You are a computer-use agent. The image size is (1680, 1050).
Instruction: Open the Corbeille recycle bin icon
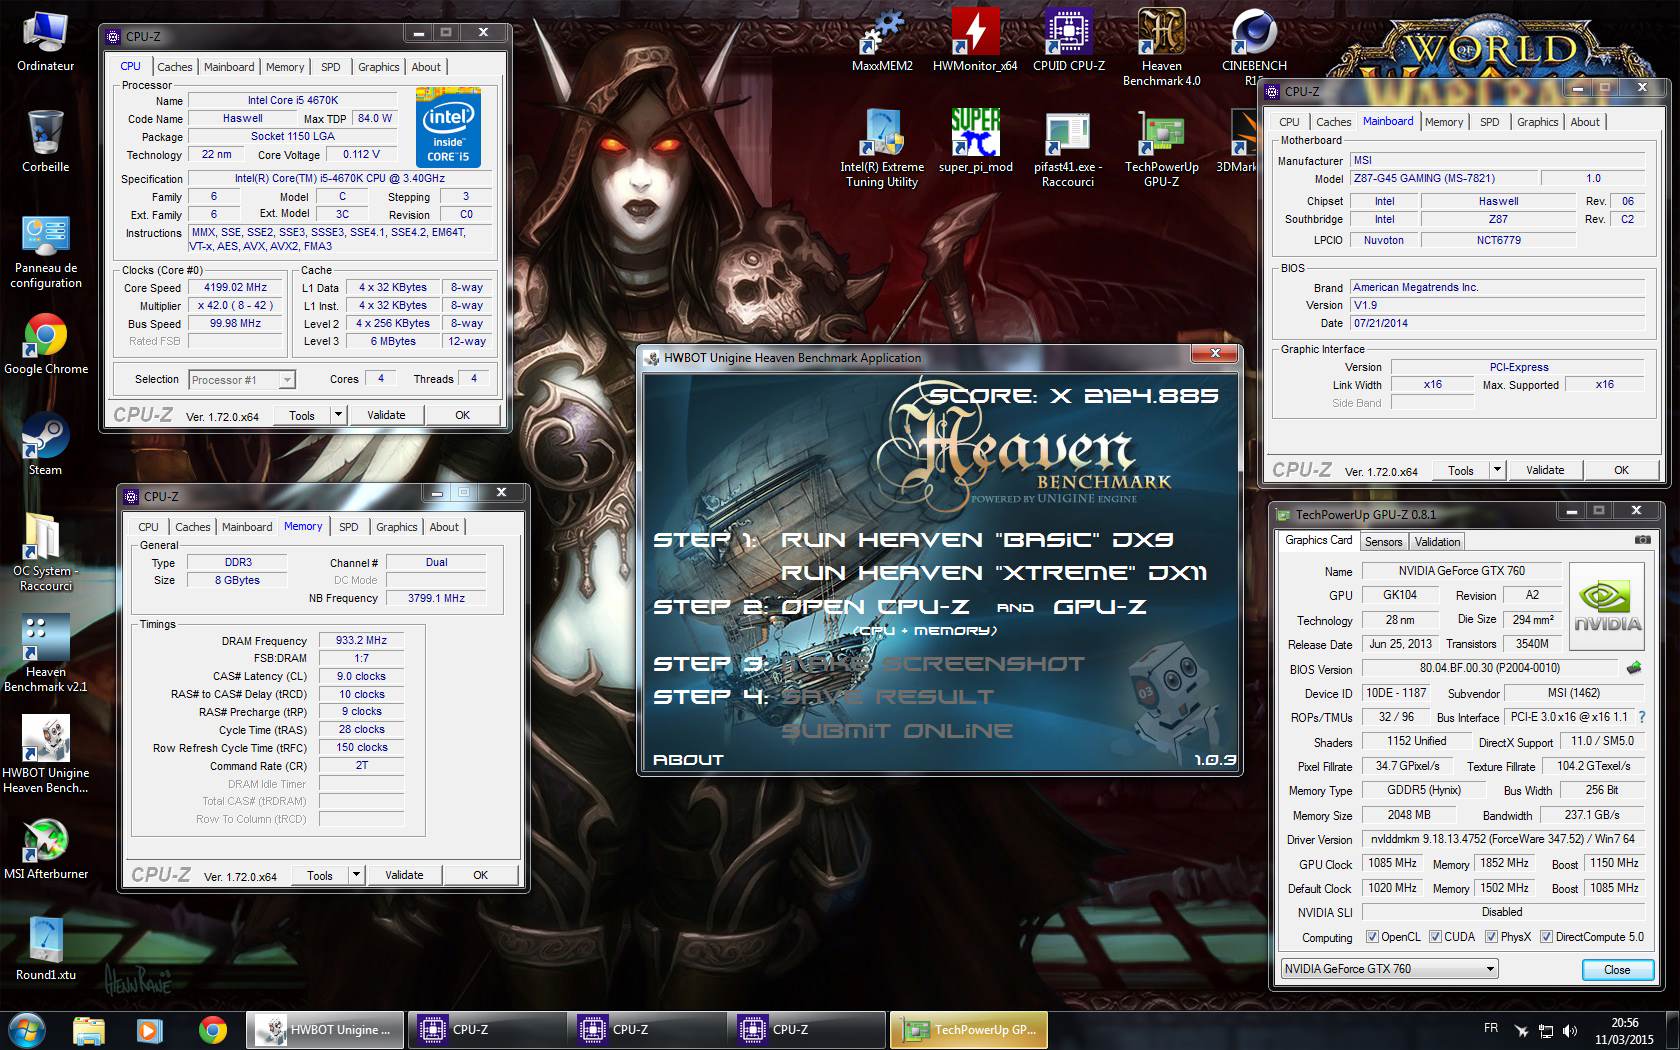pyautogui.click(x=45, y=141)
